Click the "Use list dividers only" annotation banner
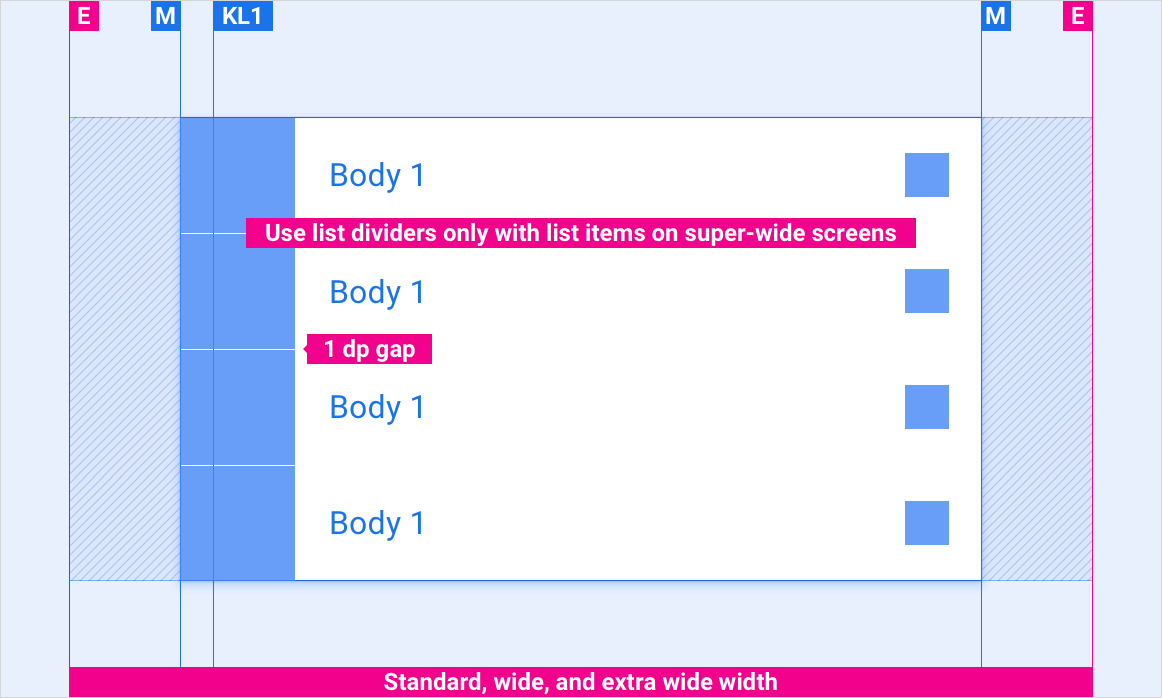Screen dimensions: 1162x698 coord(580,233)
